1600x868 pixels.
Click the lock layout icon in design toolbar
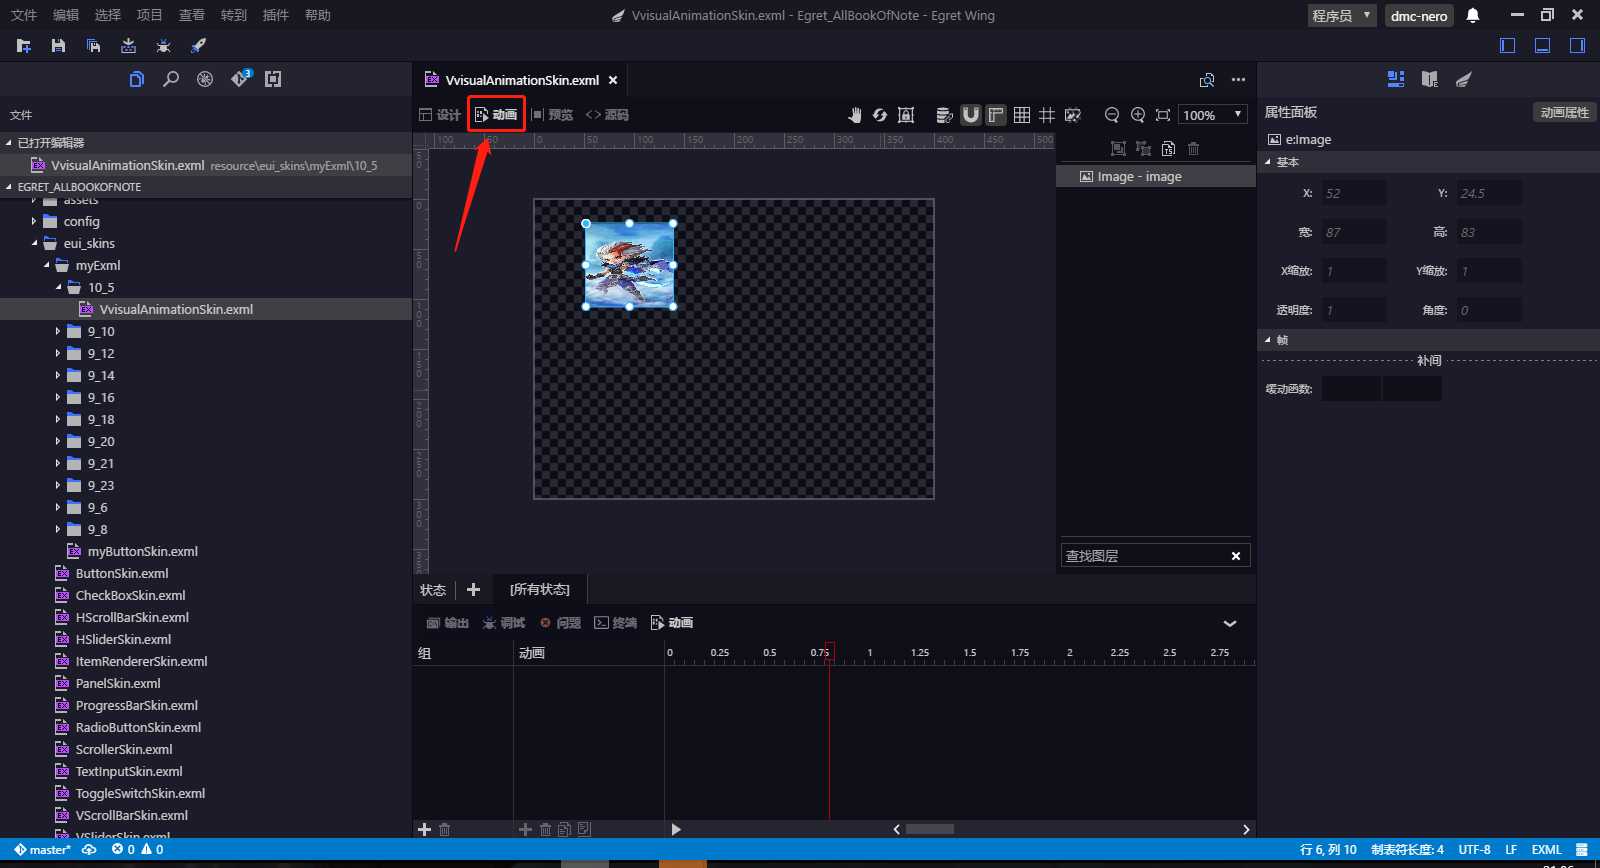pos(906,115)
